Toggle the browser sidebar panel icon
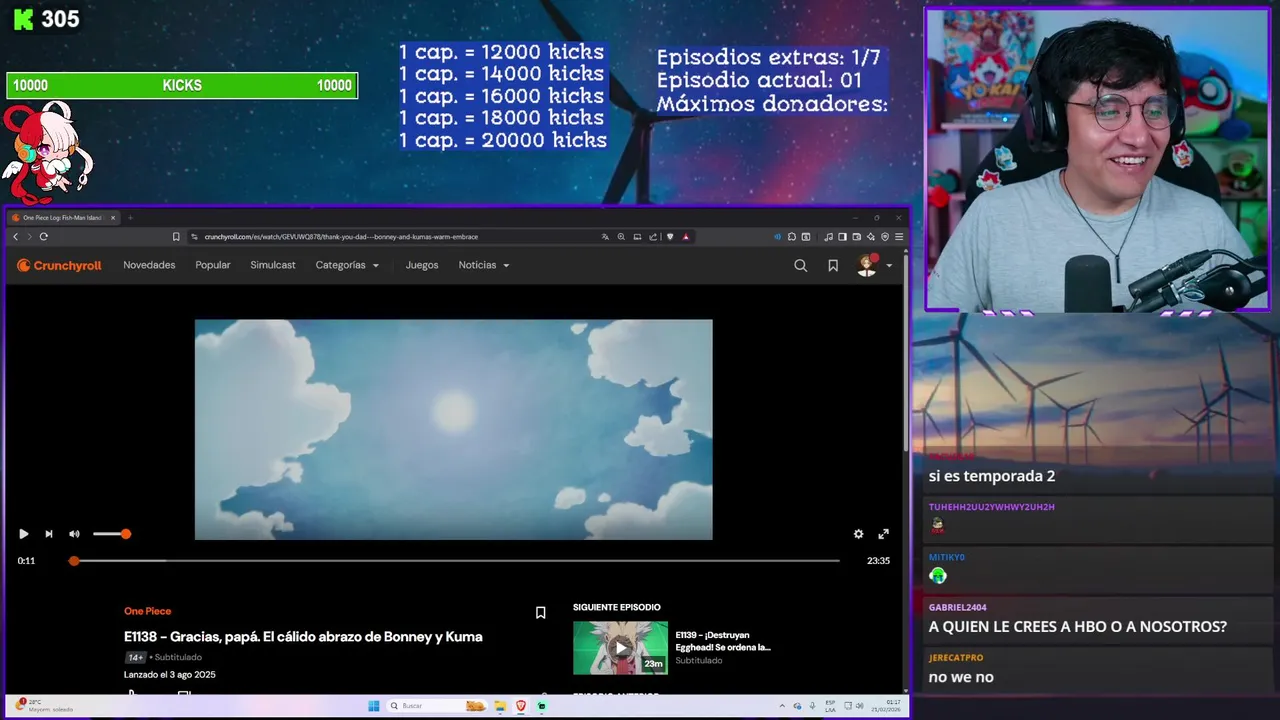Image resolution: width=1280 pixels, height=720 pixels. 842,237
